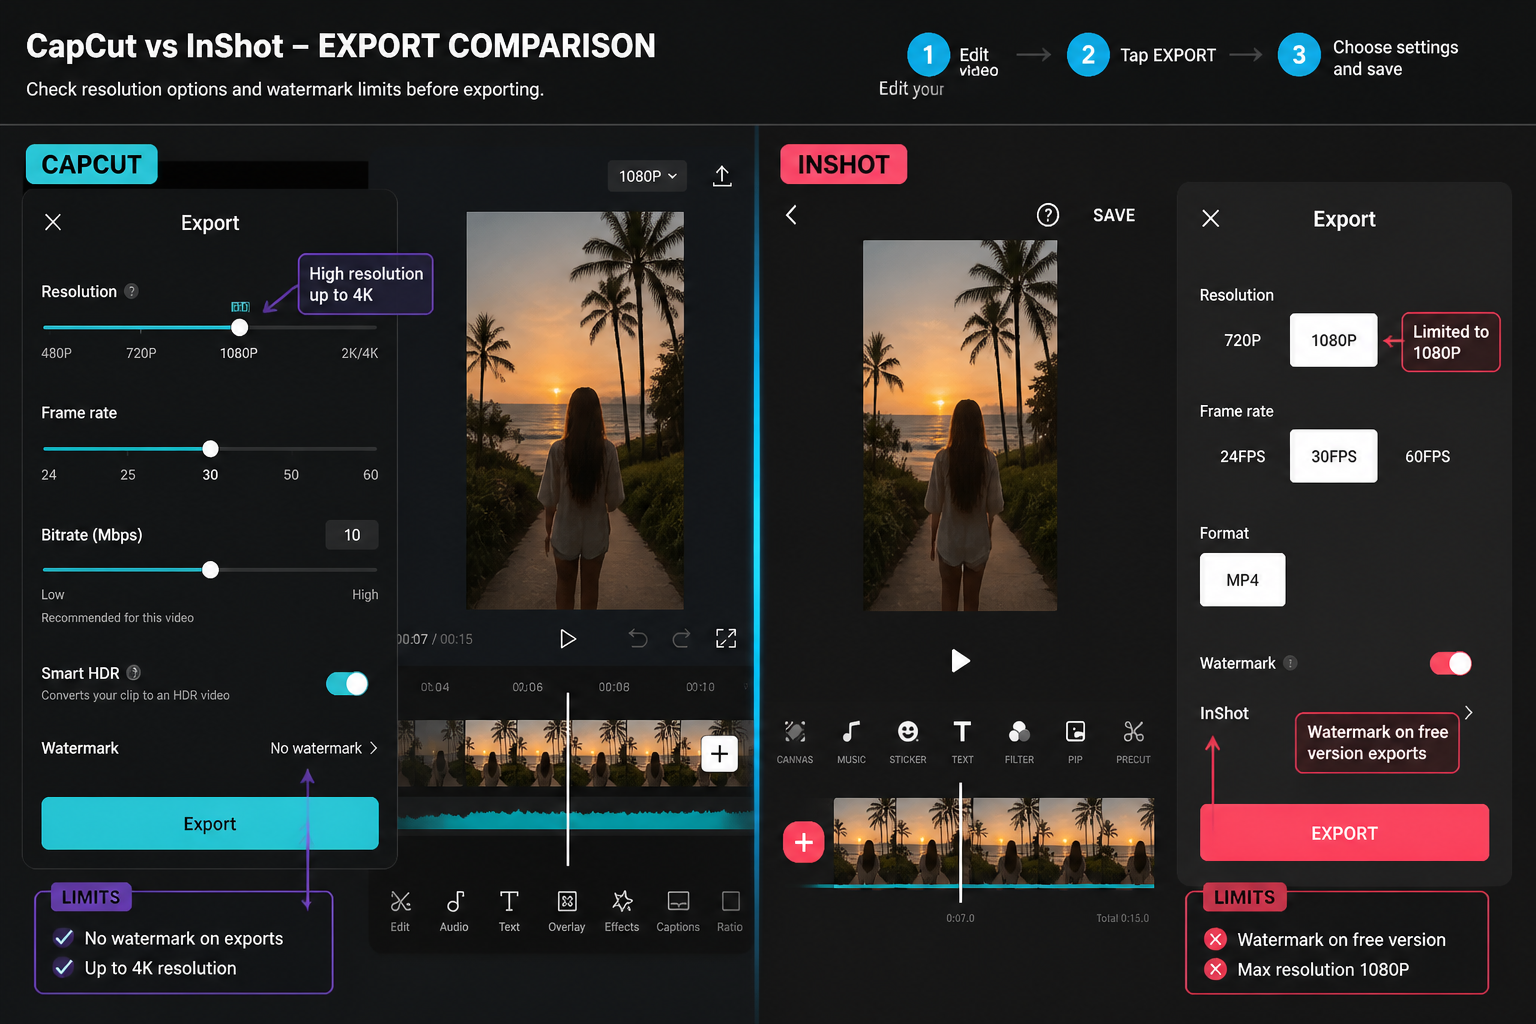The image size is (1536, 1024).
Task: Select 30FPS frame rate in InShot
Action: point(1333,456)
